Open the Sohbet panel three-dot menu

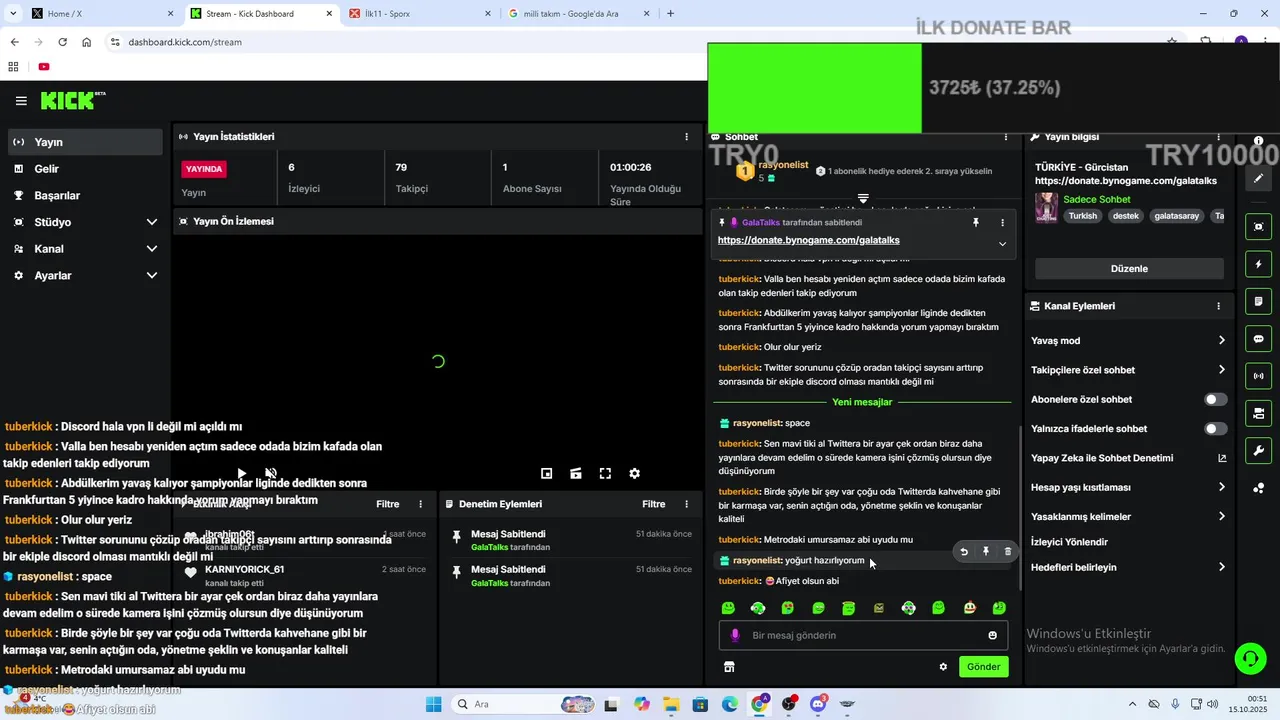pyautogui.click(x=1006, y=137)
